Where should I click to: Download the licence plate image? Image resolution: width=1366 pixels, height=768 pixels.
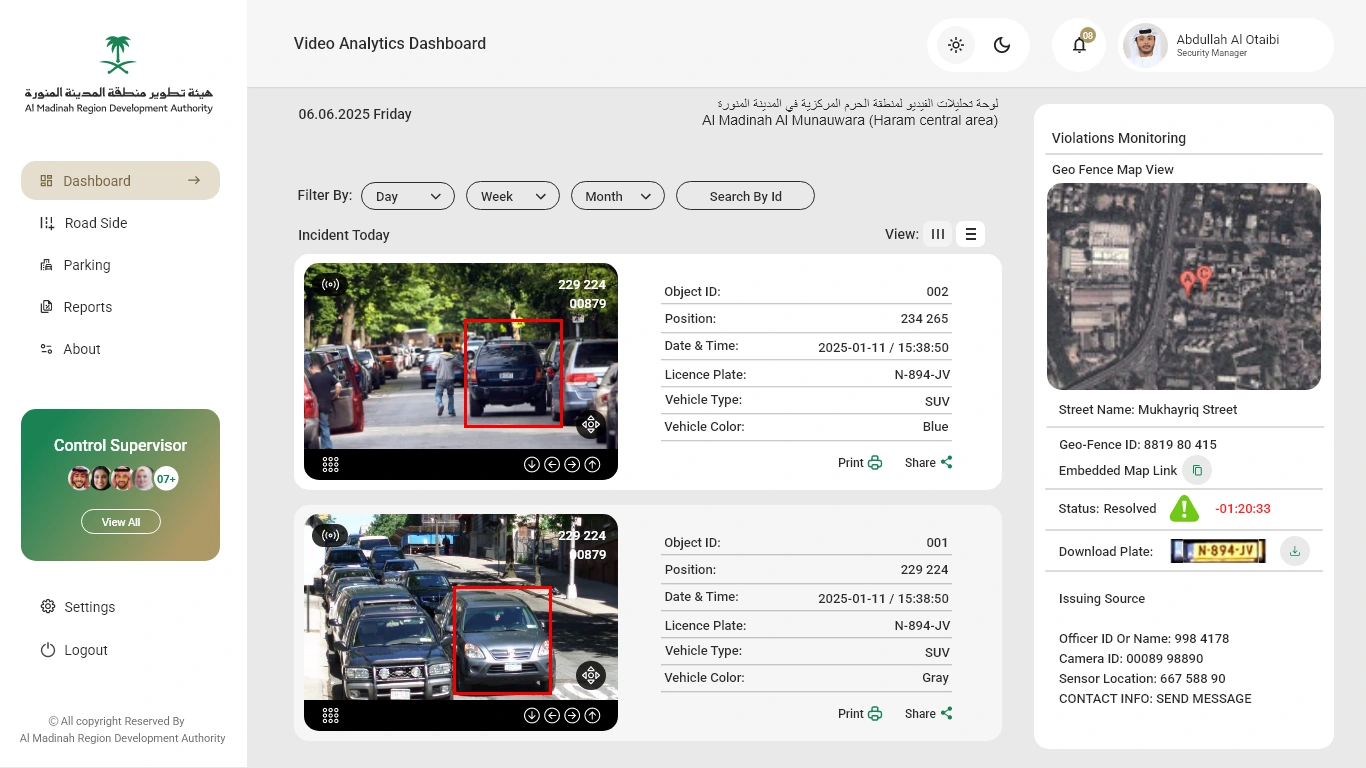click(1295, 551)
